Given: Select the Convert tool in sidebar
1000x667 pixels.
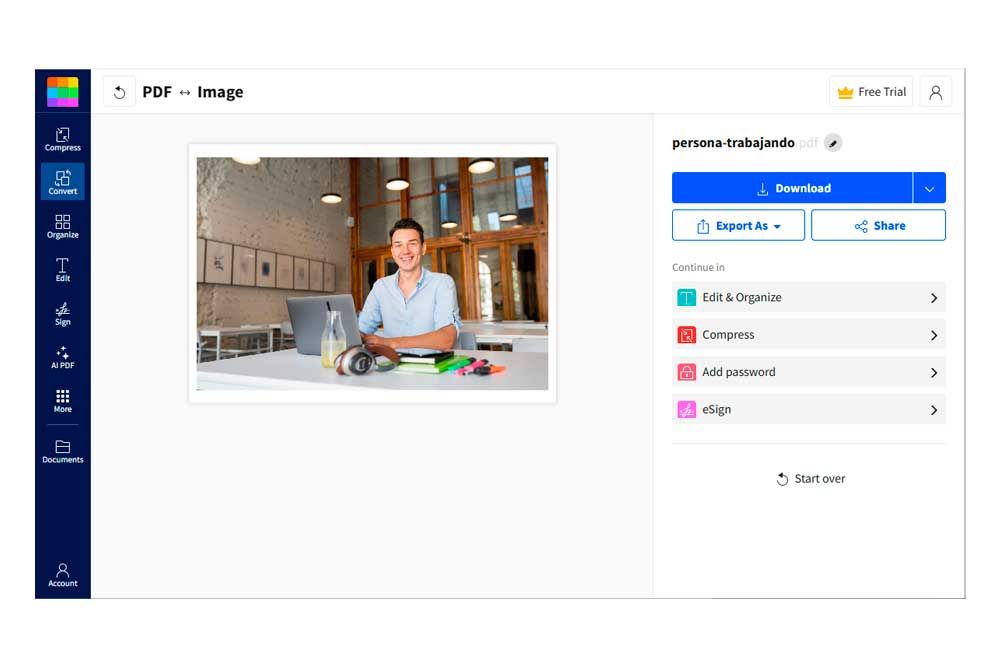Looking at the screenshot, I should (62, 182).
